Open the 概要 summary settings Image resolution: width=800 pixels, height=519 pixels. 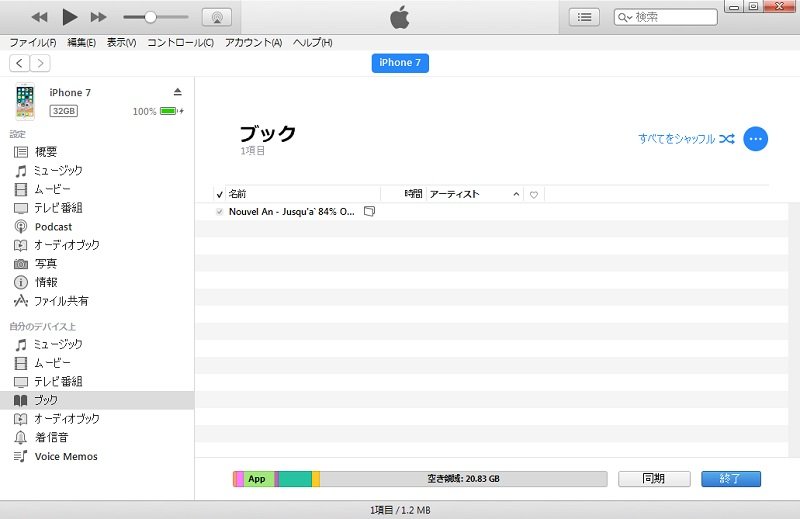[x=97, y=152]
